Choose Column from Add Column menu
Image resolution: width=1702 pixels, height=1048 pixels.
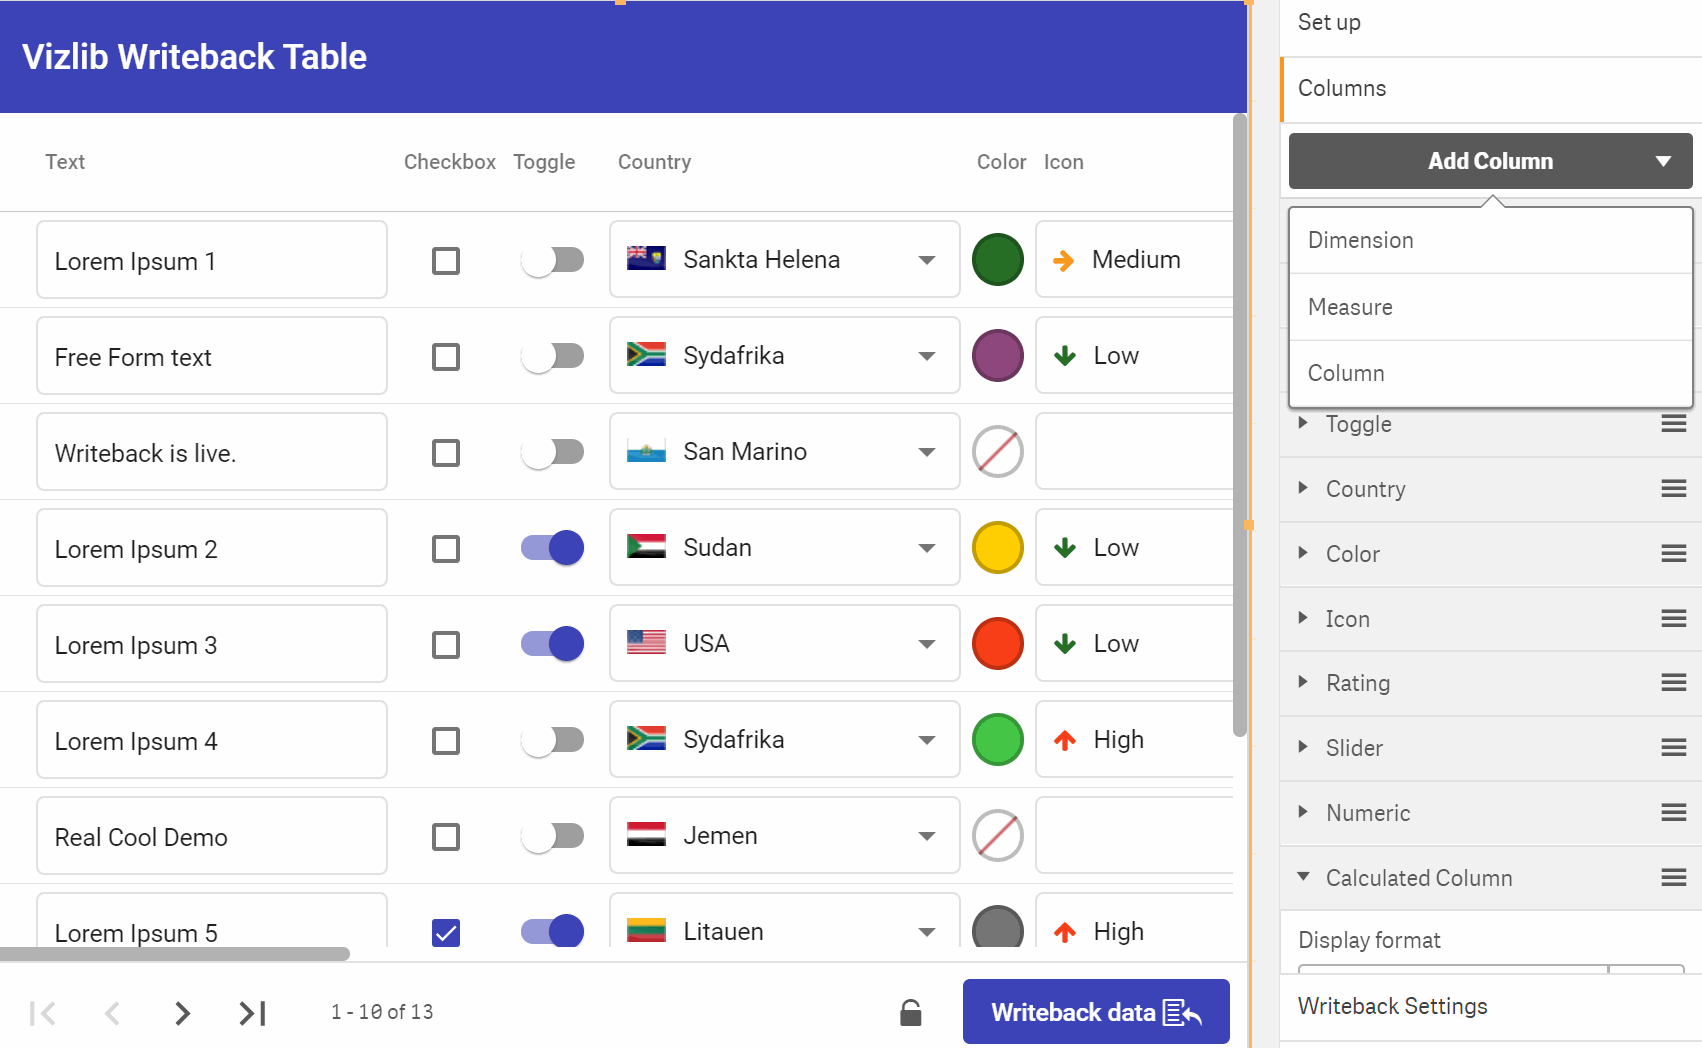tap(1490, 373)
